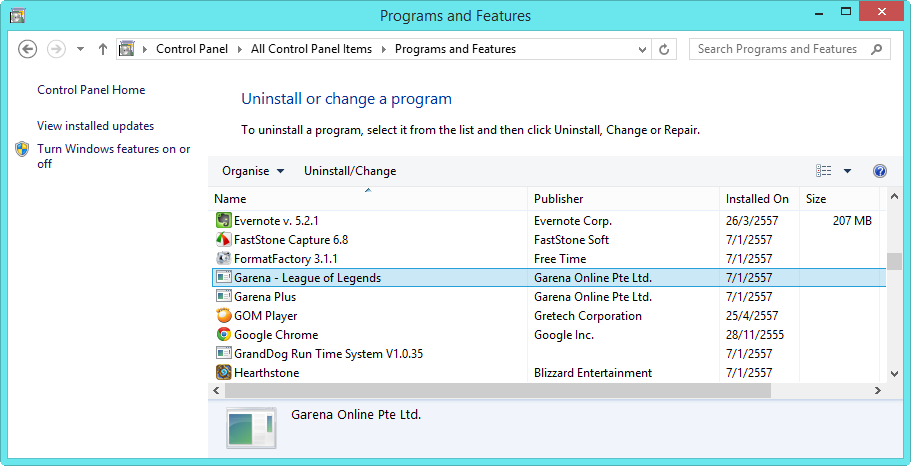Click the Garena - League of Legends icon
This screenshot has height=466, width=911.
pyautogui.click(x=224, y=278)
